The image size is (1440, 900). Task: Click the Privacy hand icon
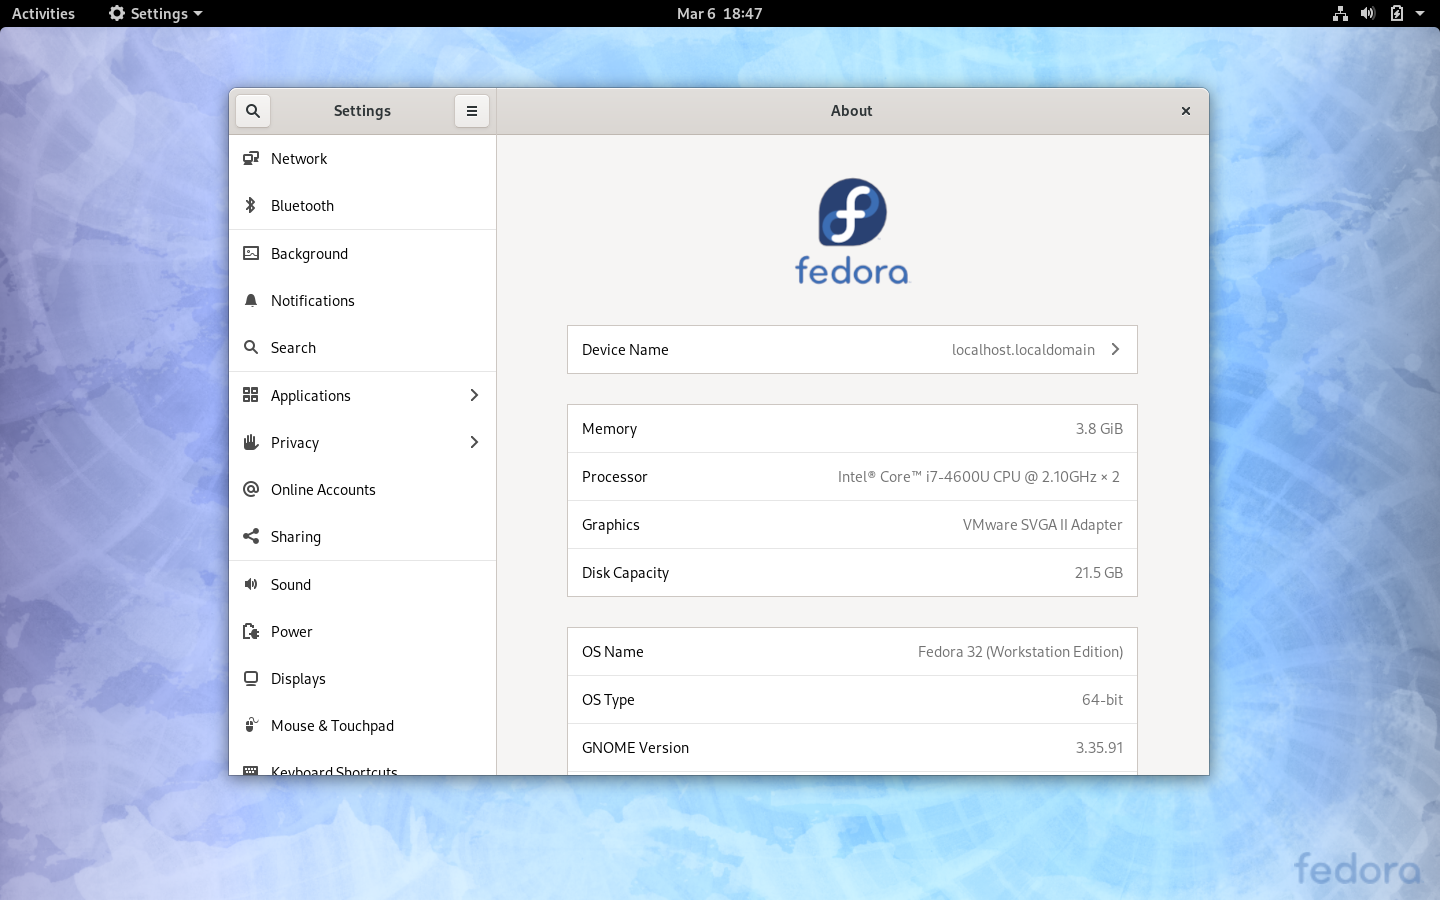point(251,442)
